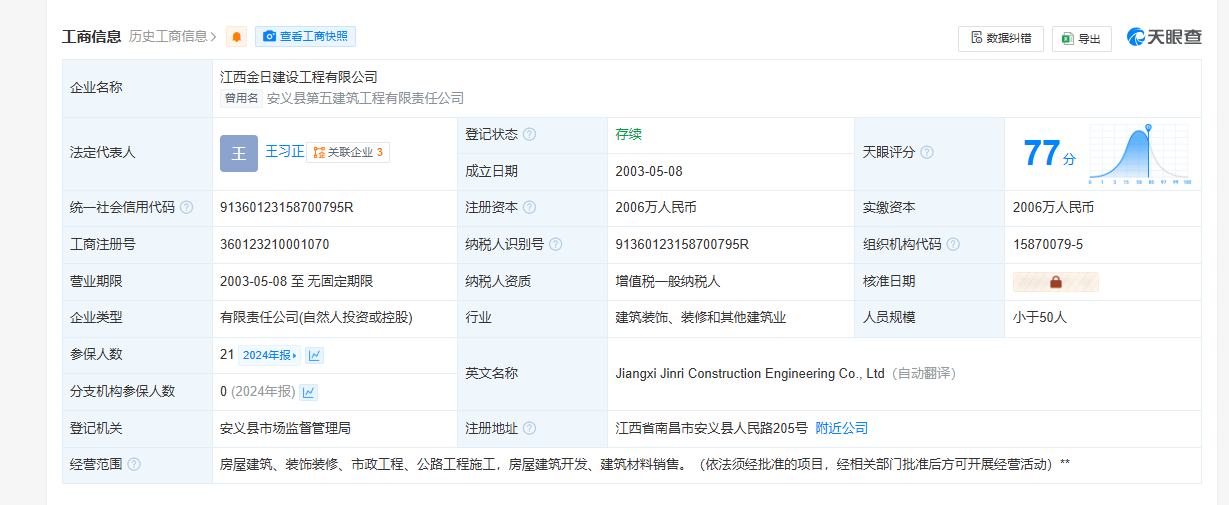Click 有限责任公司(自然人投资或控股) value
Image resolution: width=1229 pixels, height=505 pixels.
point(316,318)
